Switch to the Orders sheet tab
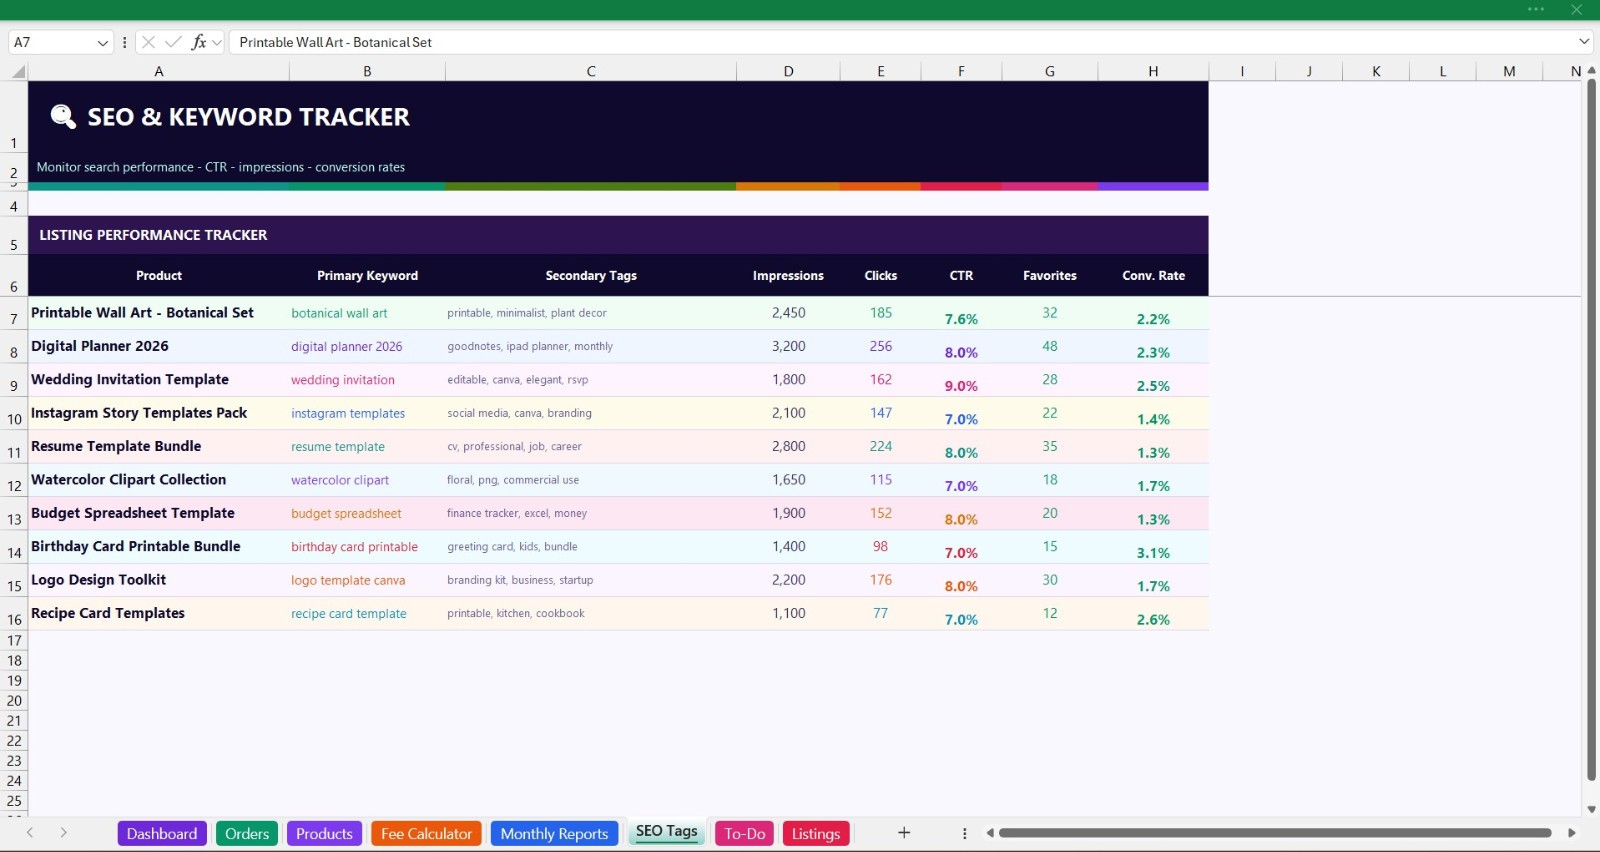This screenshot has width=1600, height=852. [247, 833]
